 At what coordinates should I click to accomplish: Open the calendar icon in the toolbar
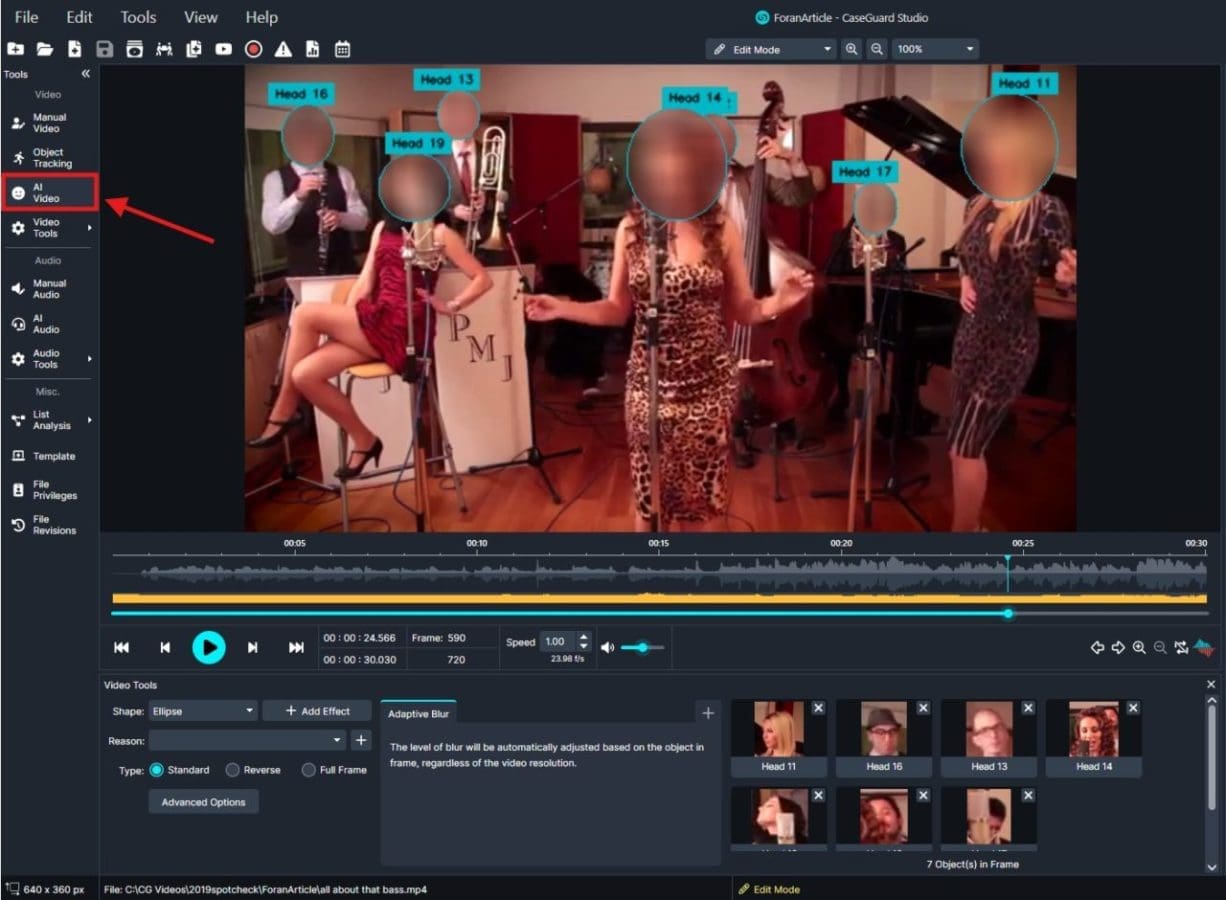[x=342, y=48]
